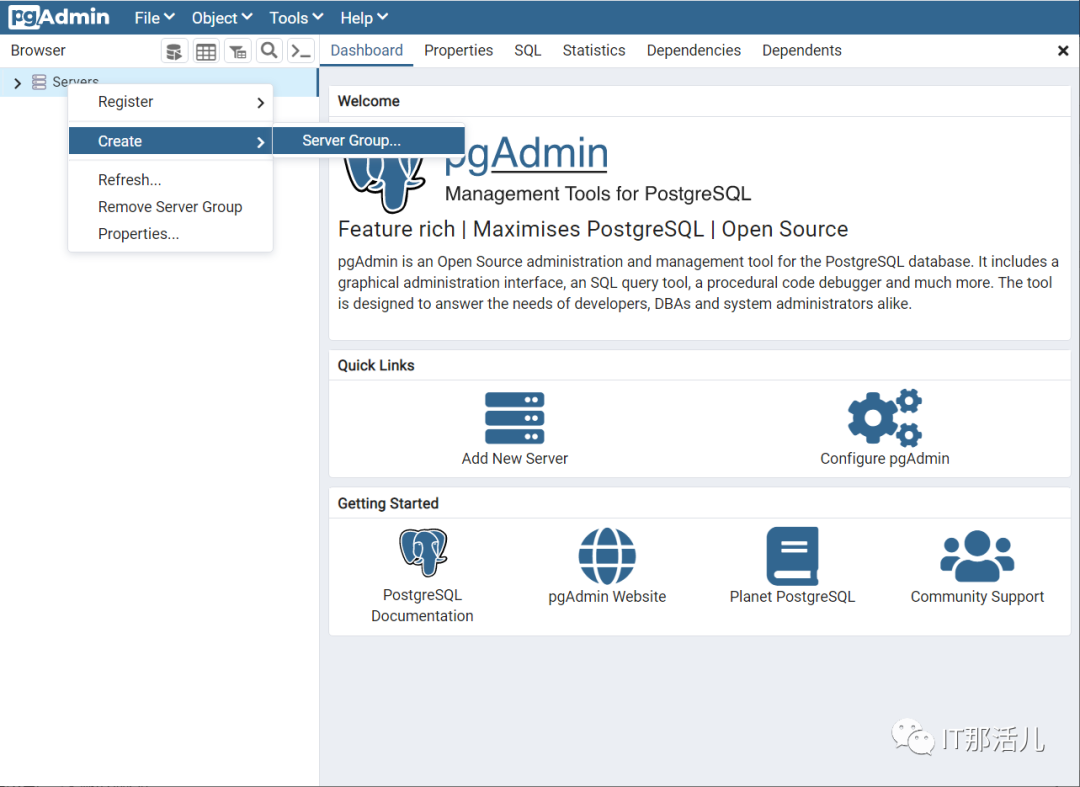Viewport: 1080px width, 787px height.
Task: Click the View Data table icon
Action: click(206, 51)
